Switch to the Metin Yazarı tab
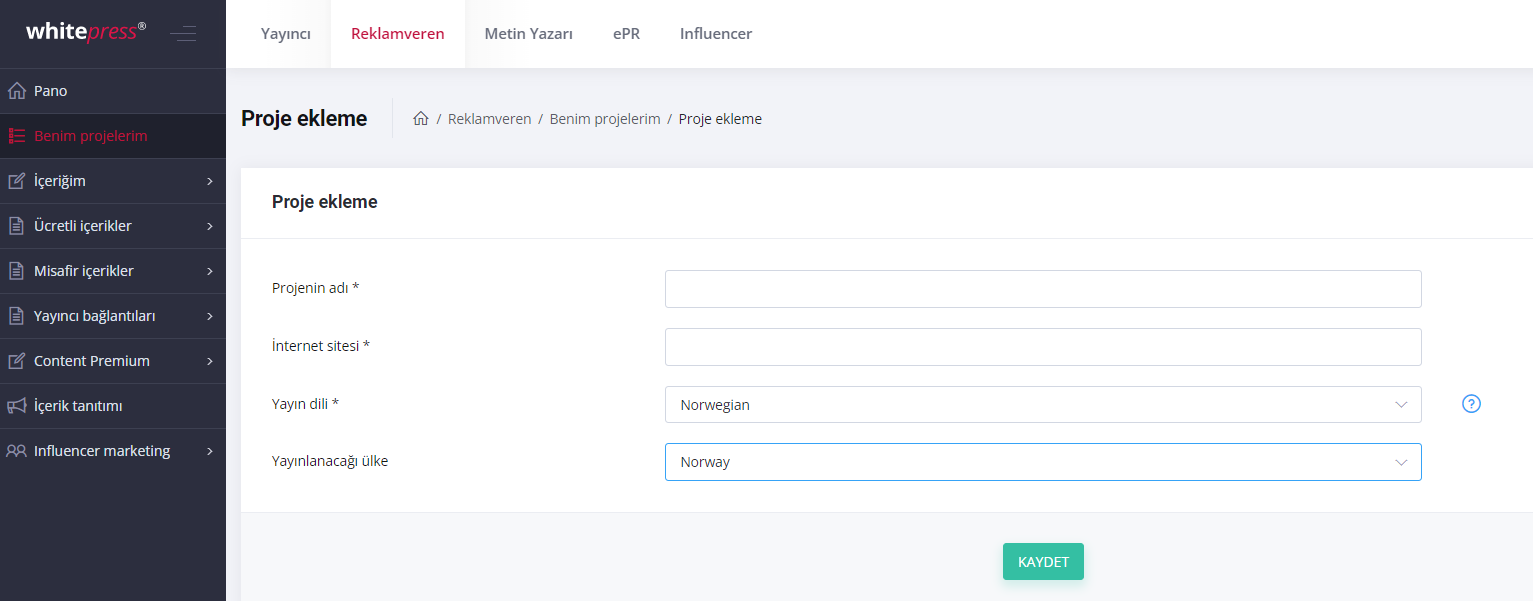 tap(529, 34)
